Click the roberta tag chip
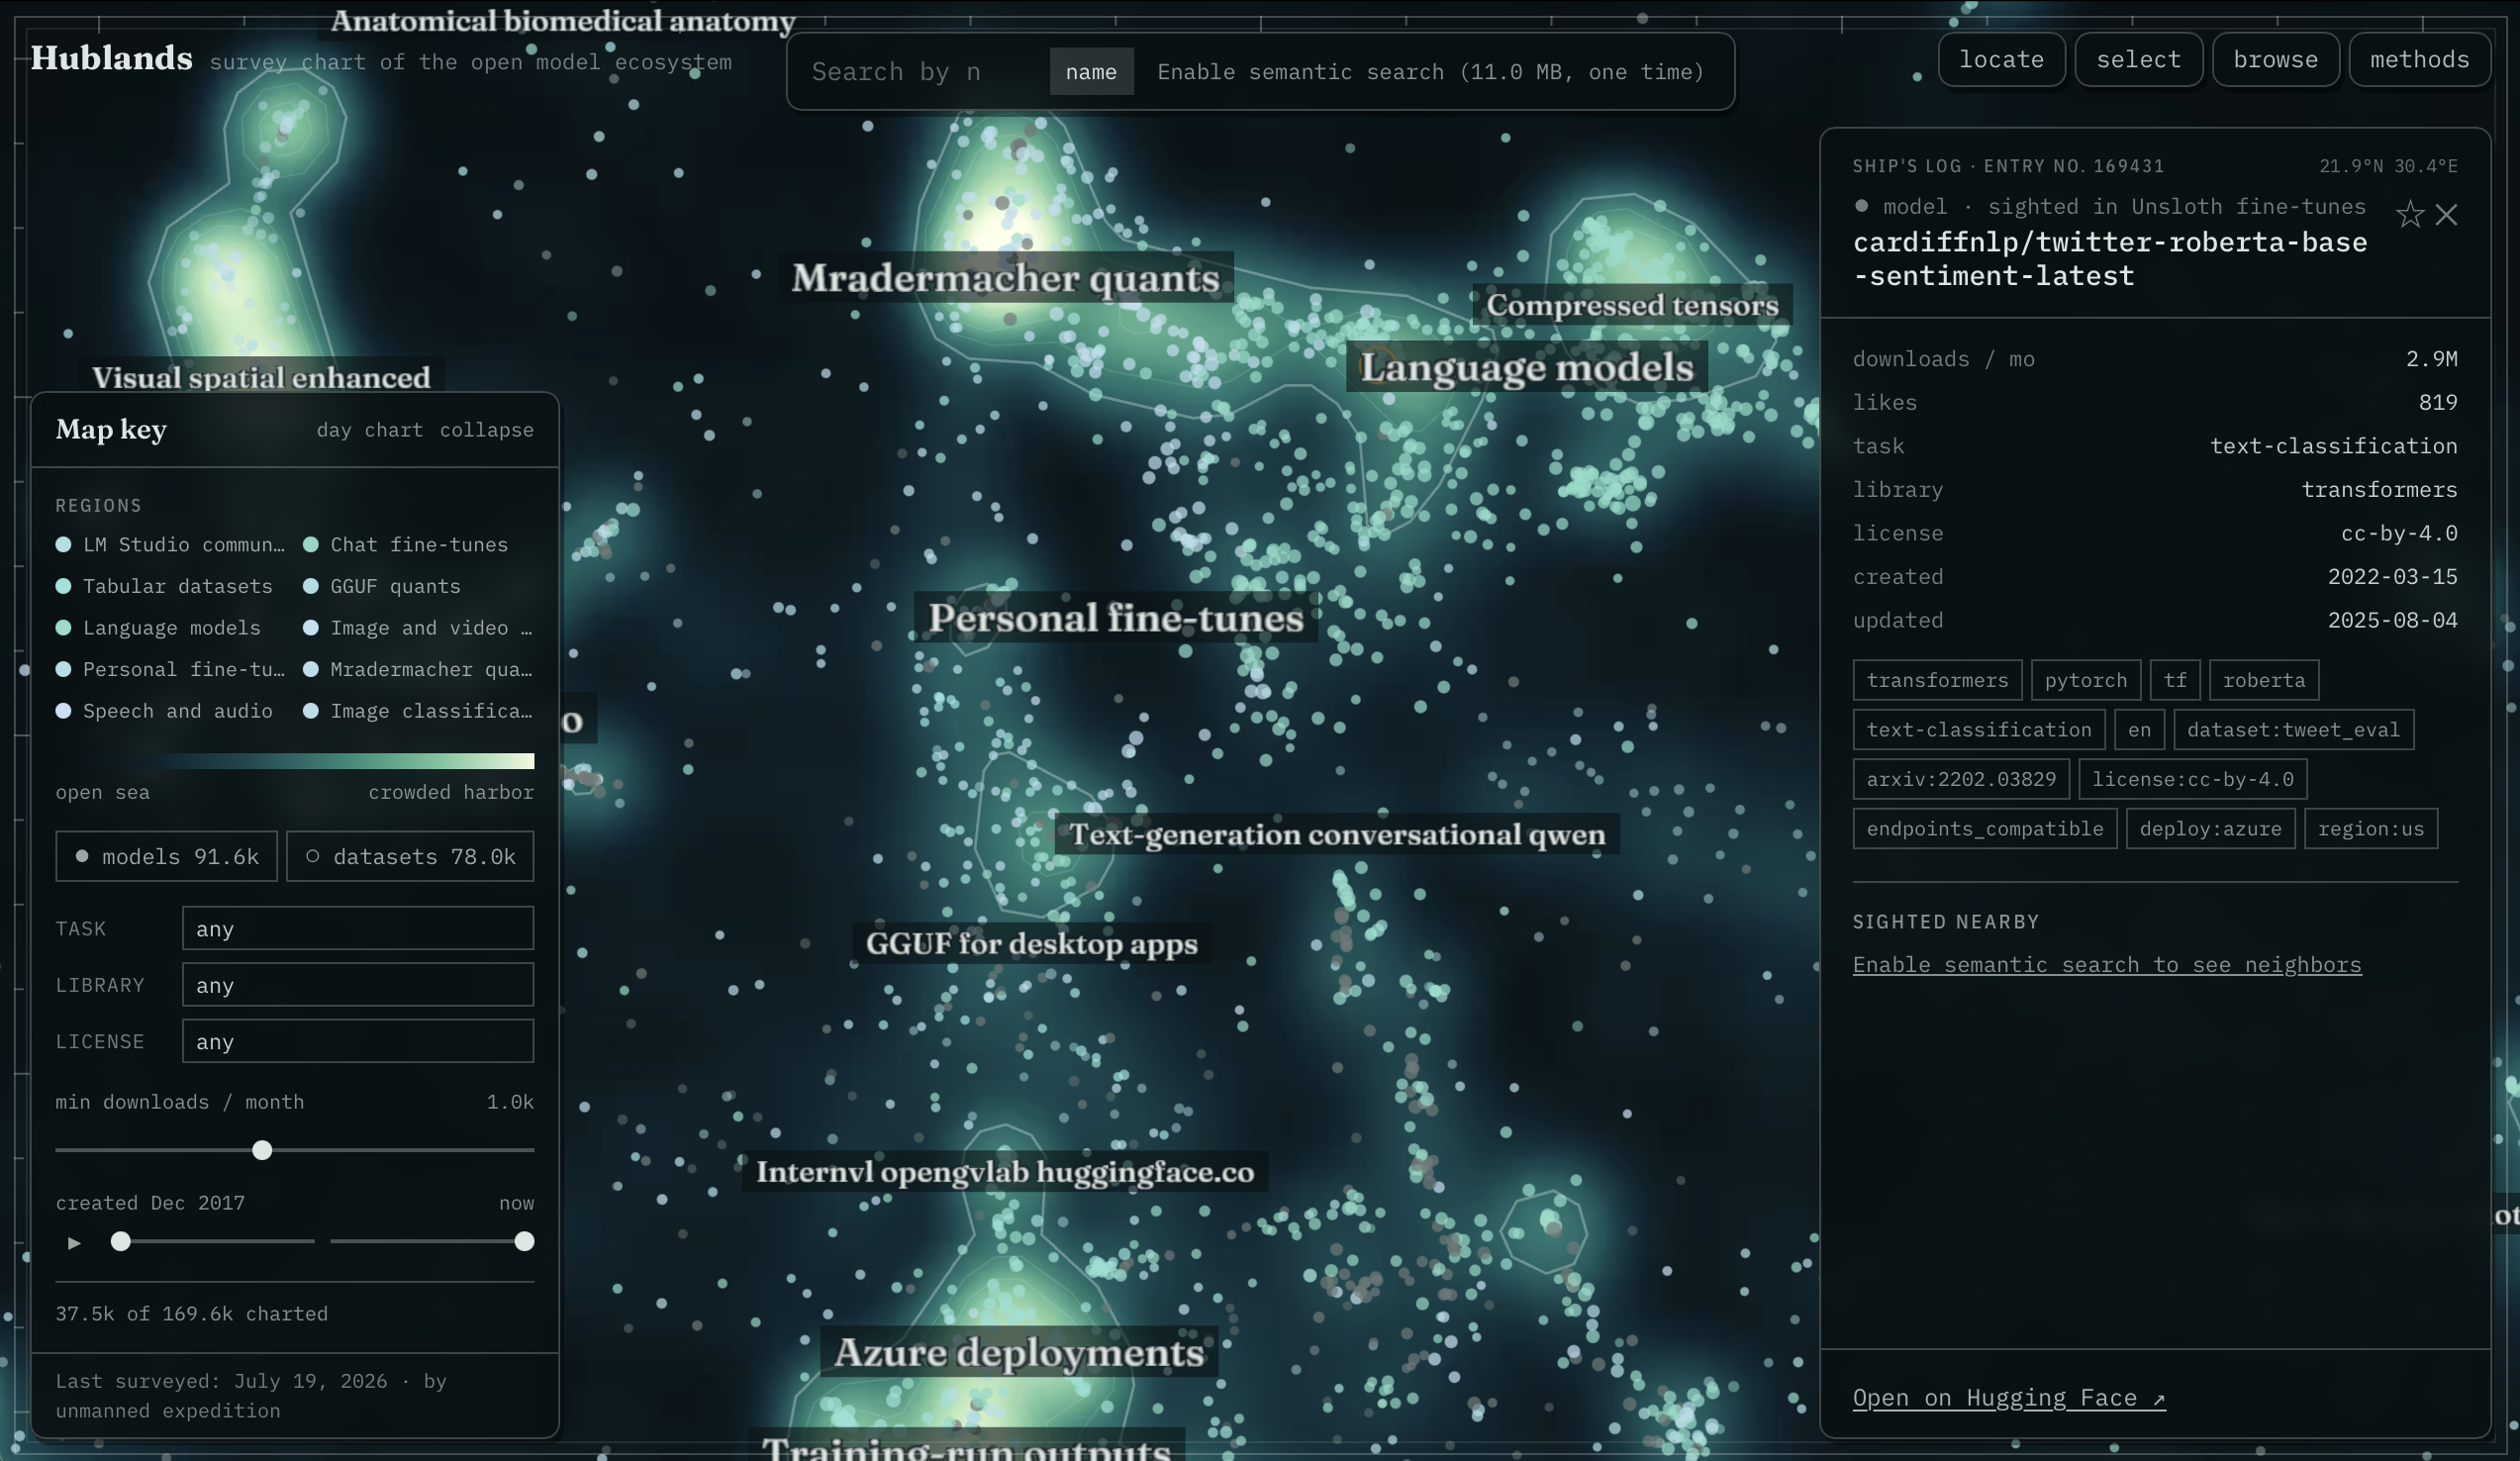The width and height of the screenshot is (2520, 1461). coord(2264,680)
